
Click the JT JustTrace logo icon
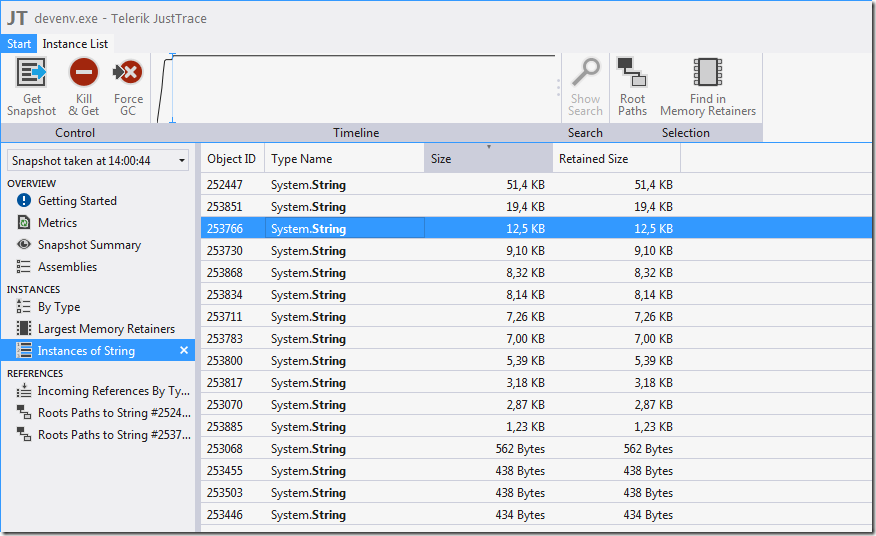point(17,18)
